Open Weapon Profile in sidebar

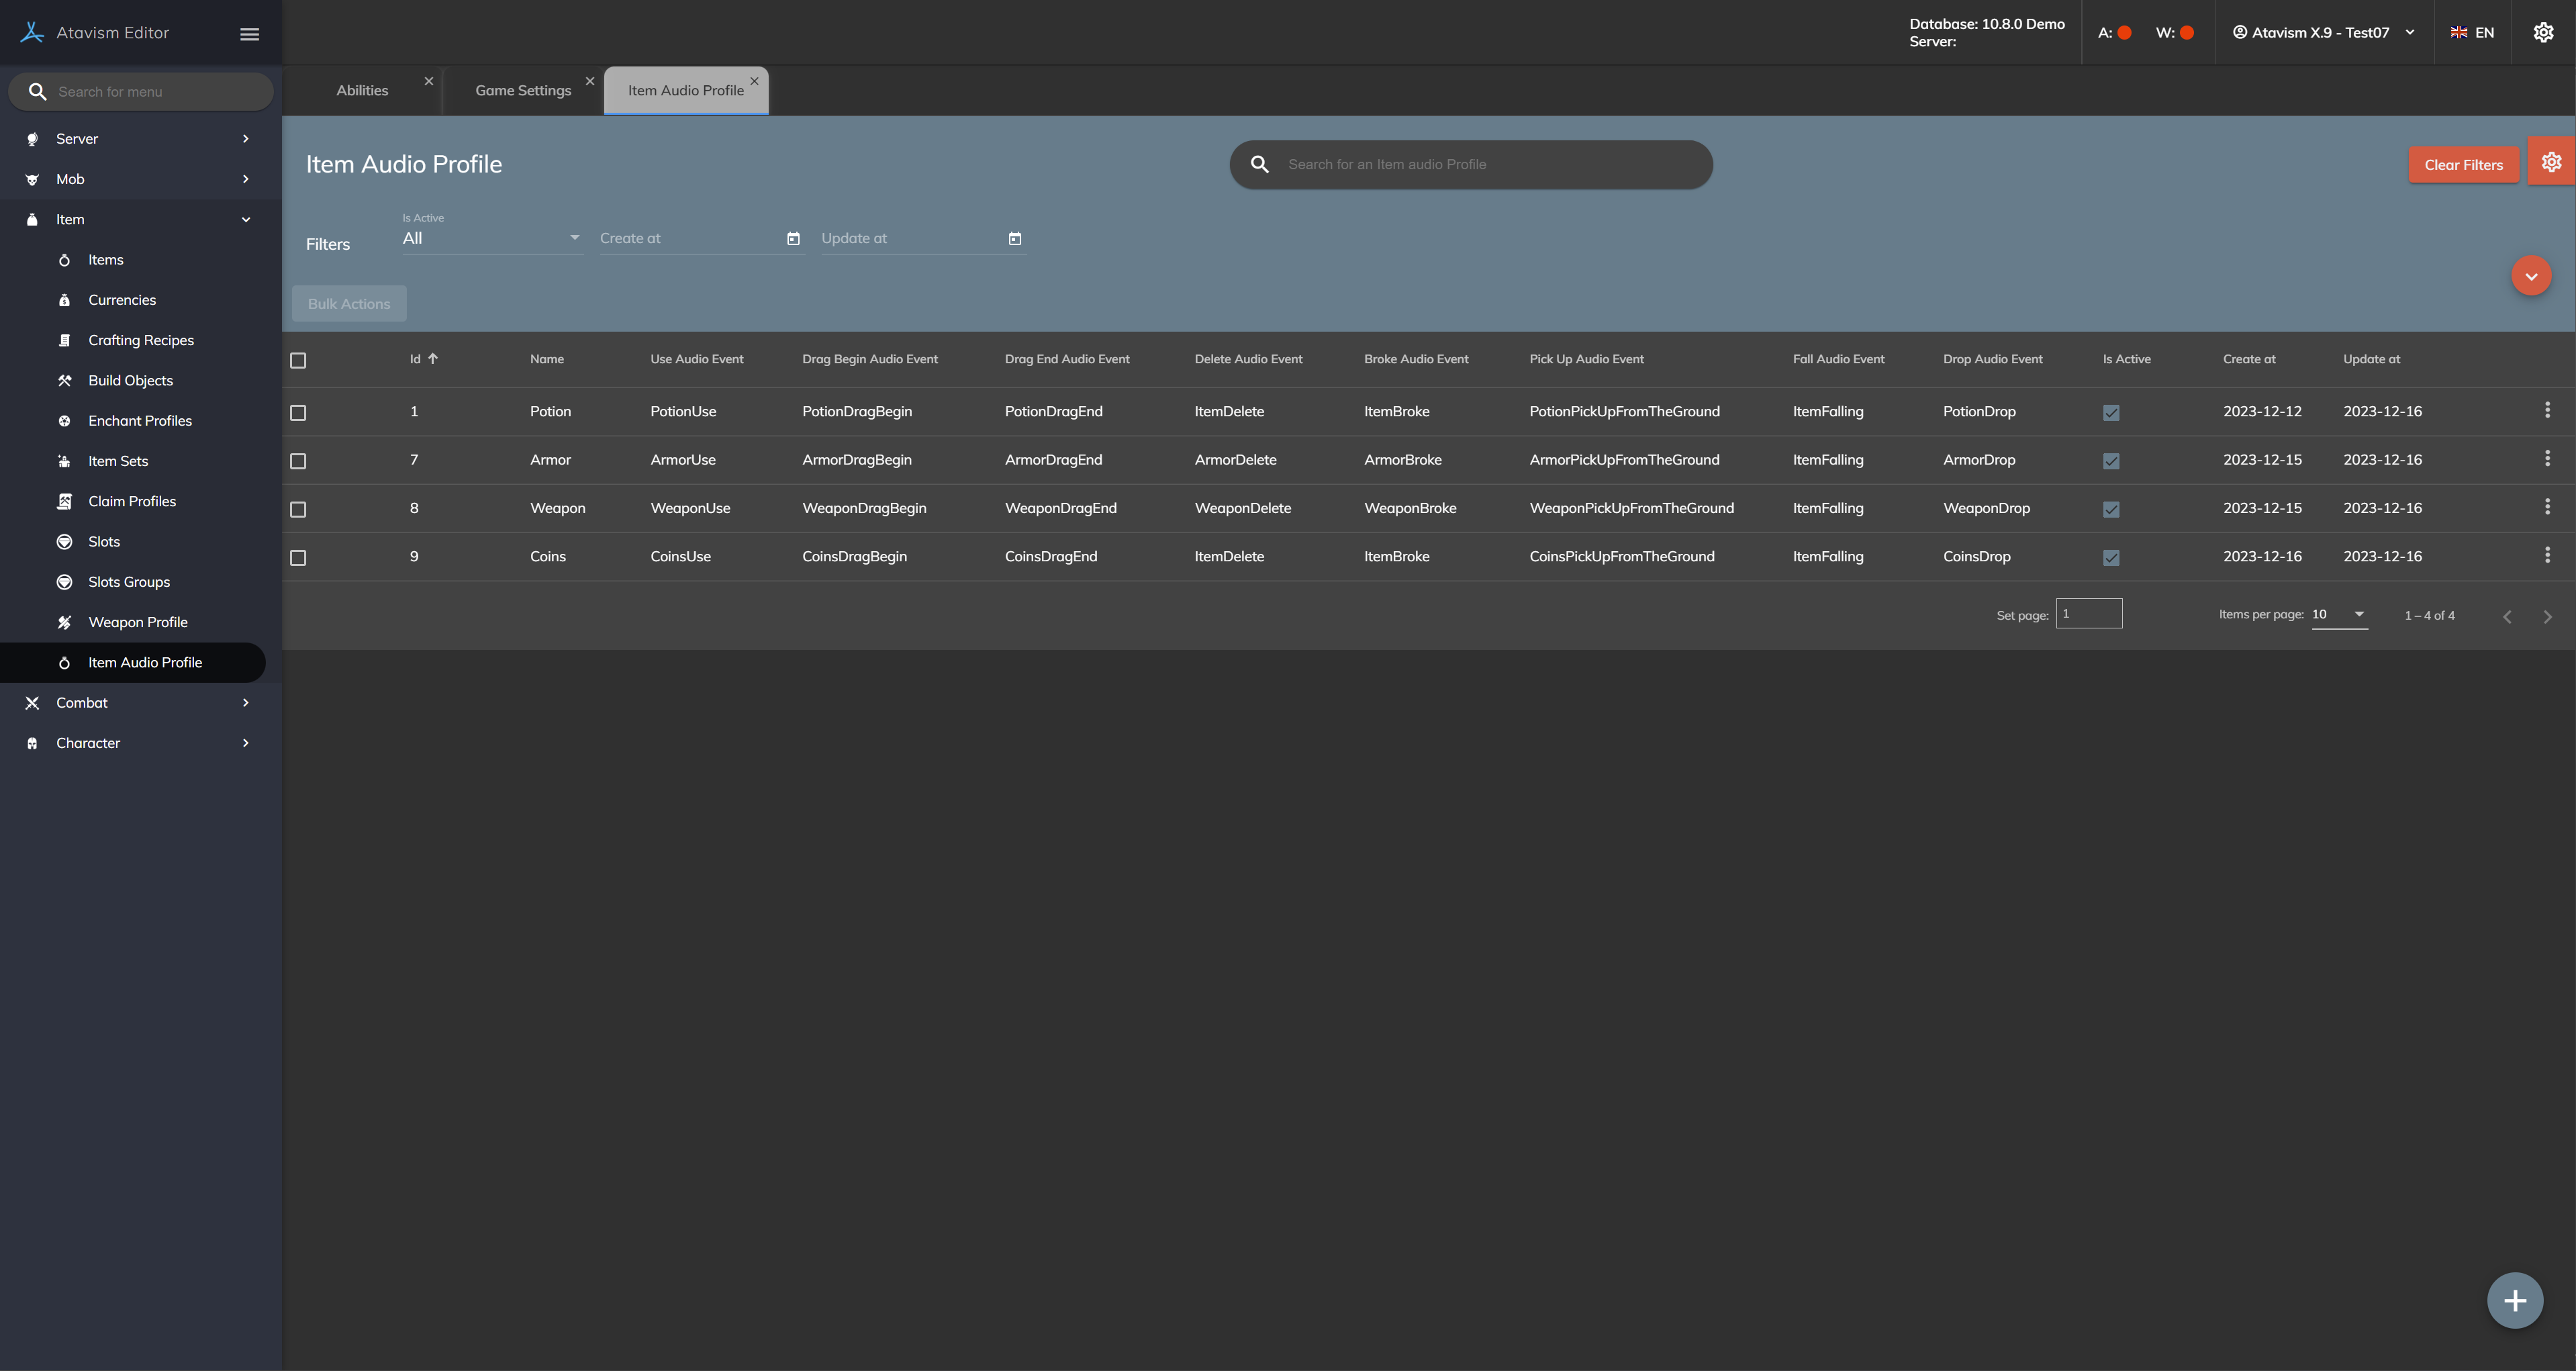tap(138, 622)
